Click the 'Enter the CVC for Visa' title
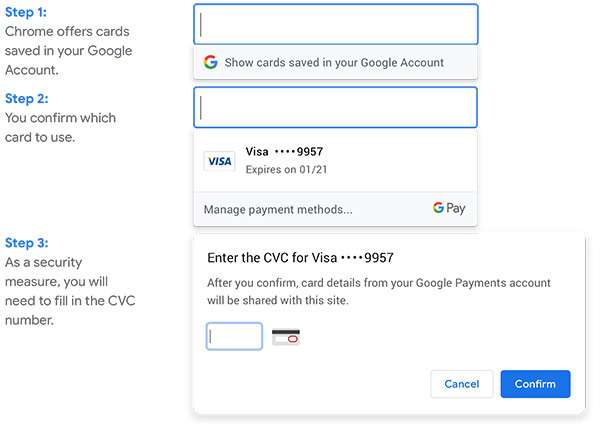This screenshot has width=600, height=430. 300,258
